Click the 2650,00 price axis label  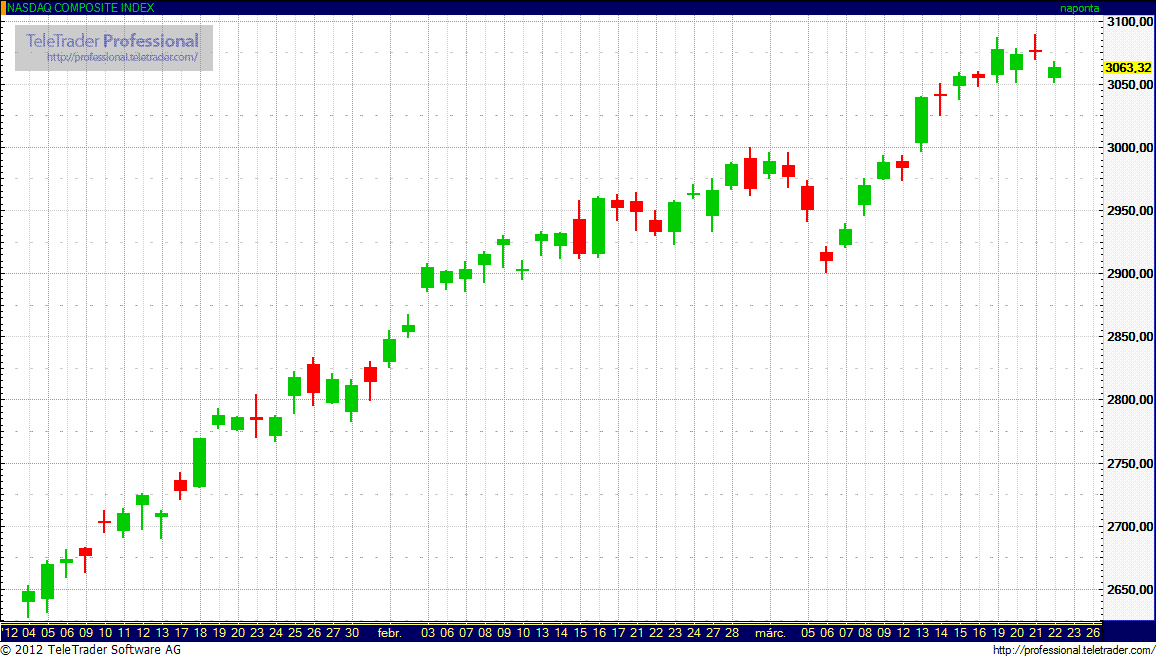(1128, 590)
